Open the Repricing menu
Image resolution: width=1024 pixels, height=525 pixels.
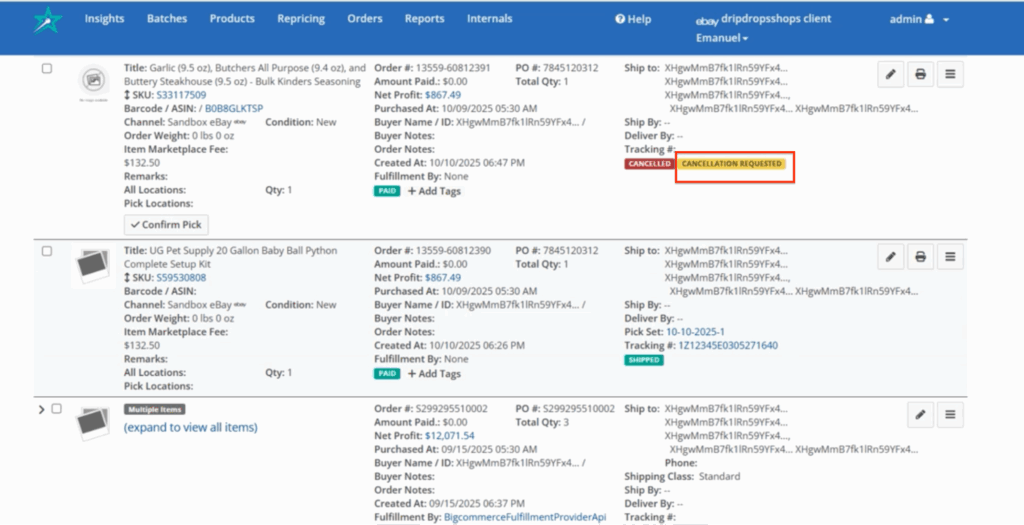pos(301,19)
